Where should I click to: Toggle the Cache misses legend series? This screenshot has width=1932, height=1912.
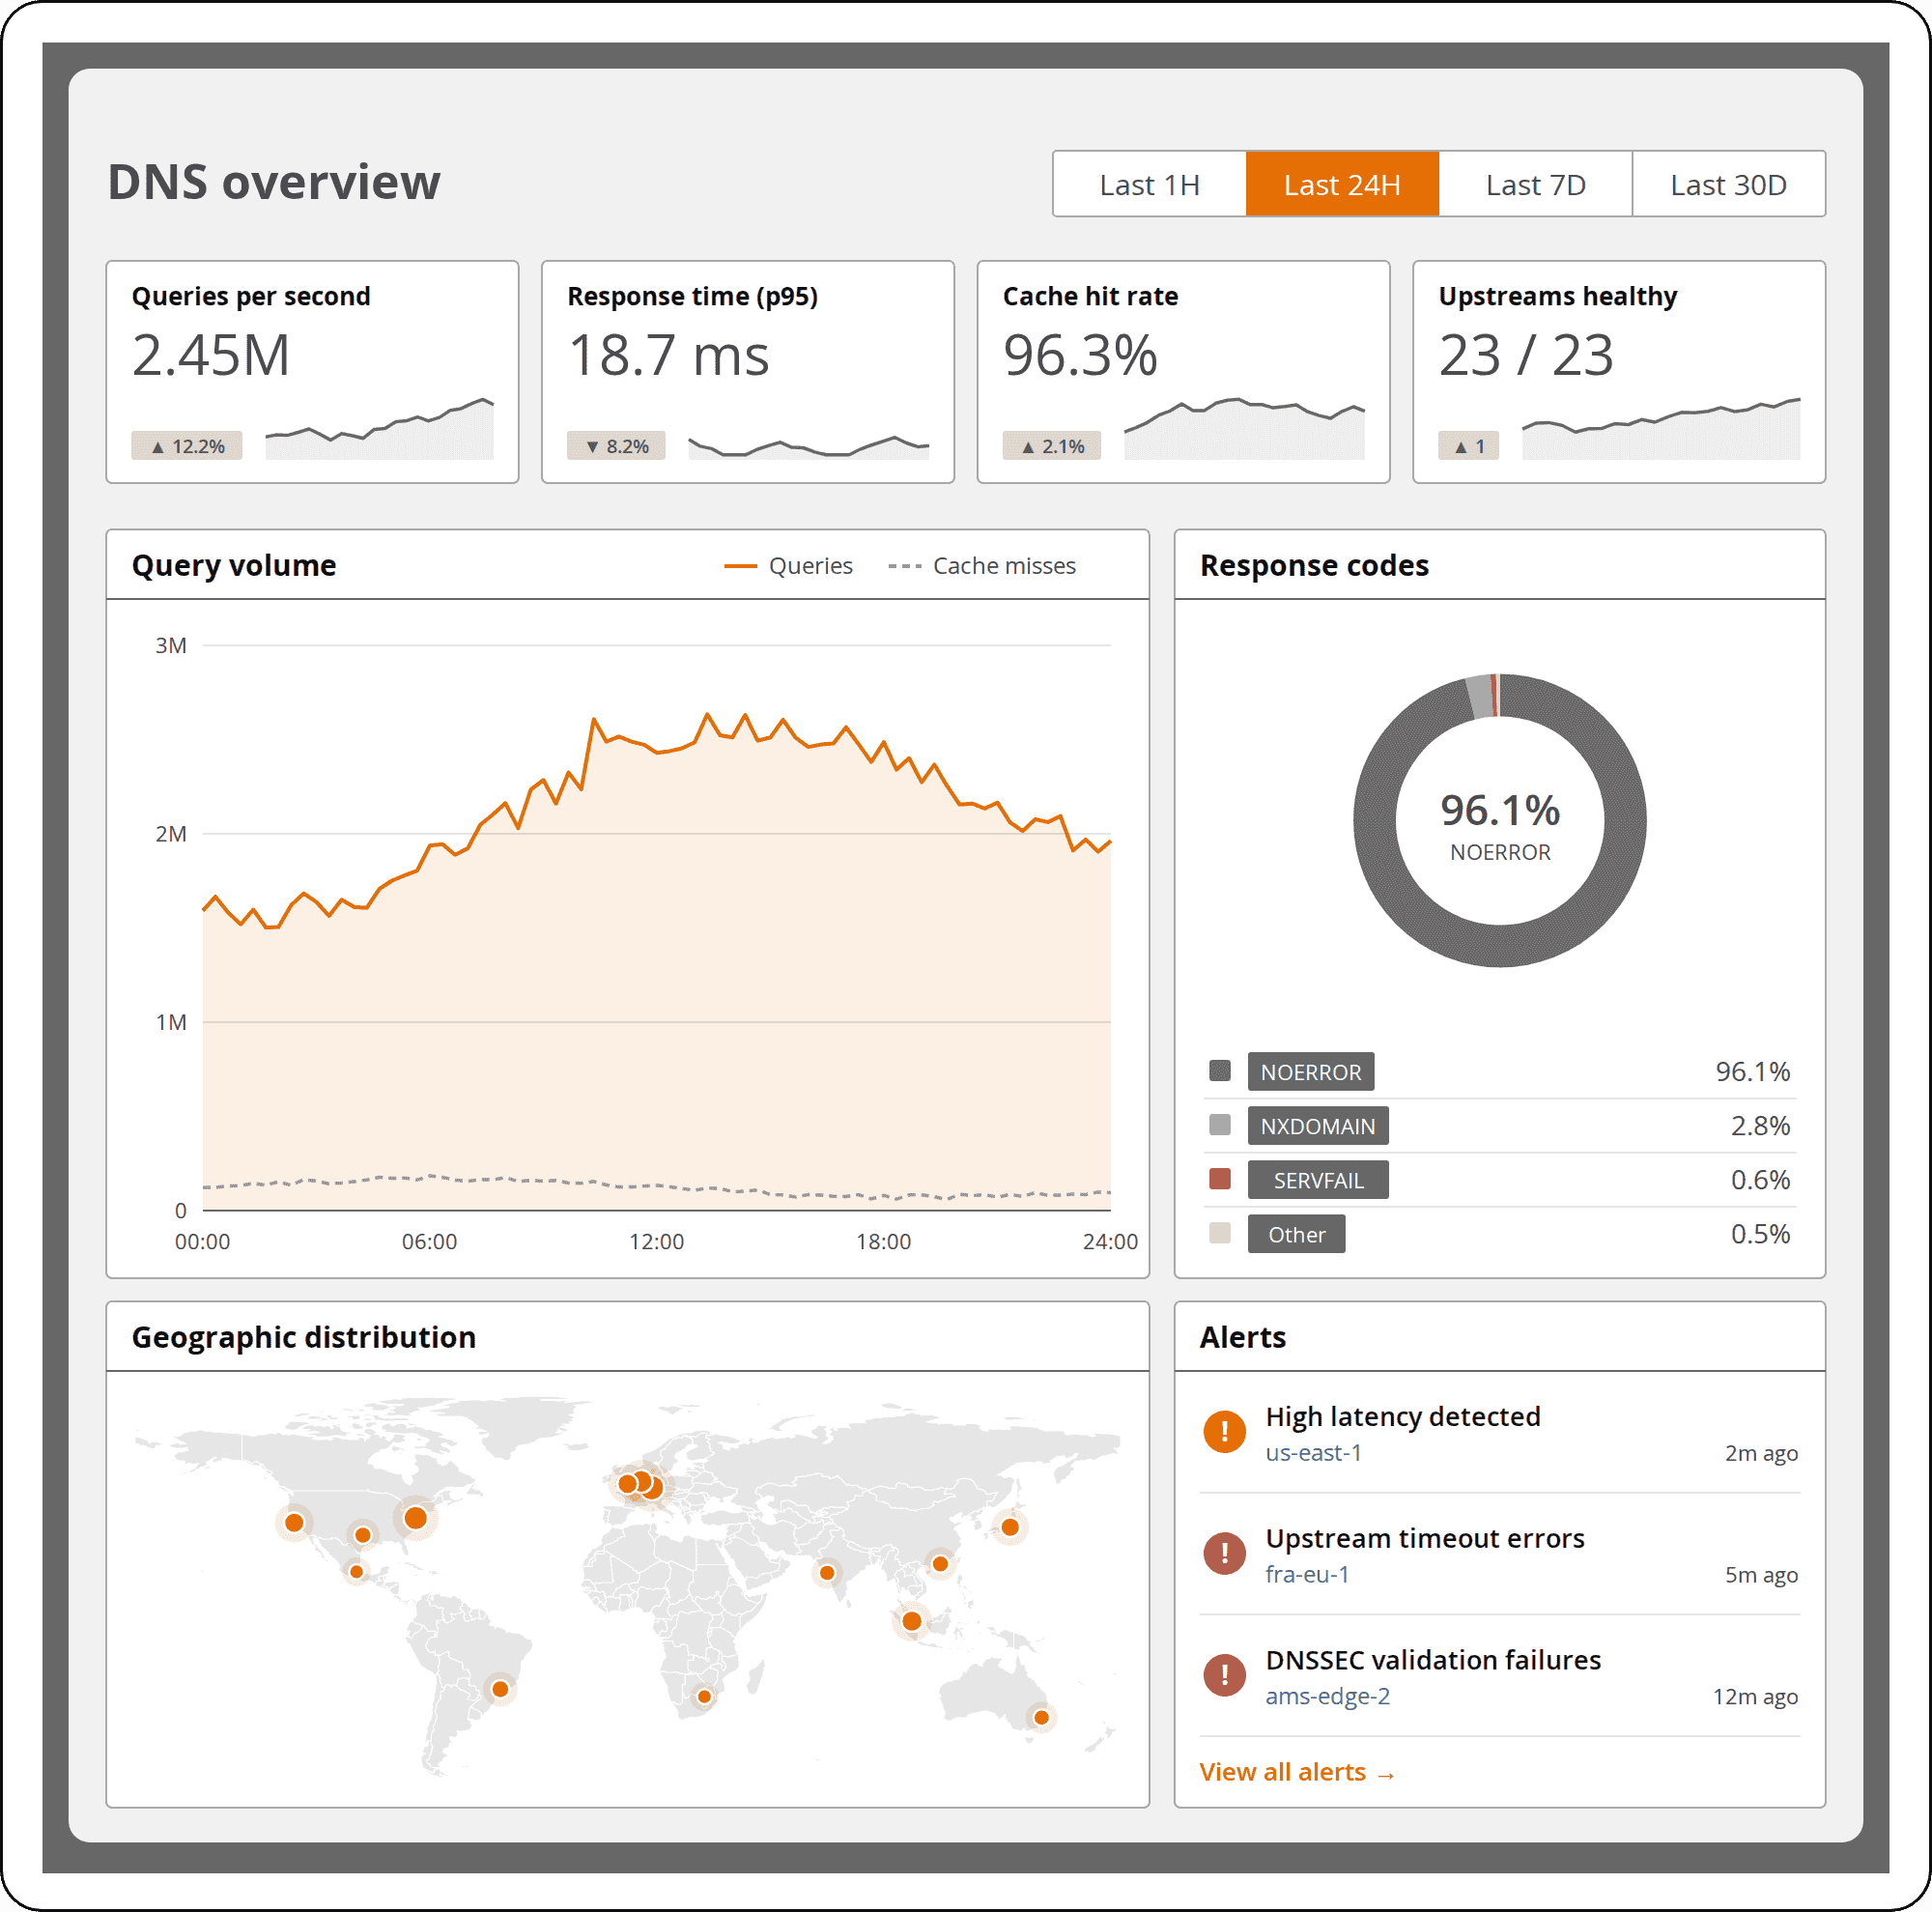click(x=982, y=566)
